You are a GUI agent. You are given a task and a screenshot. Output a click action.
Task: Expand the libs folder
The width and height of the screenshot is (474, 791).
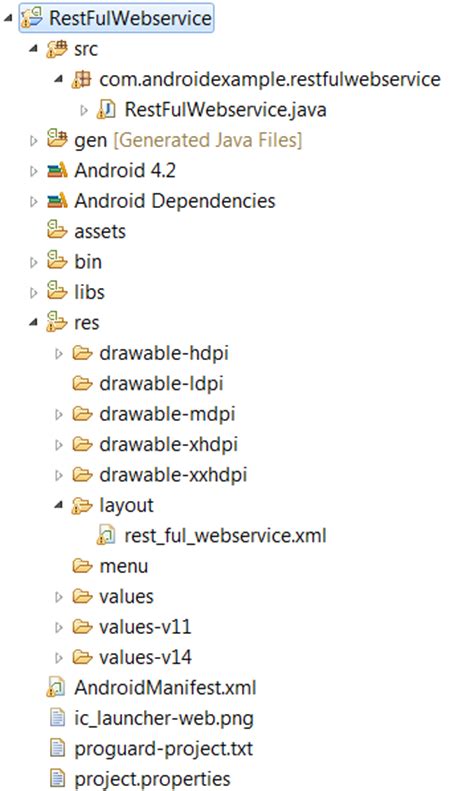point(33,292)
